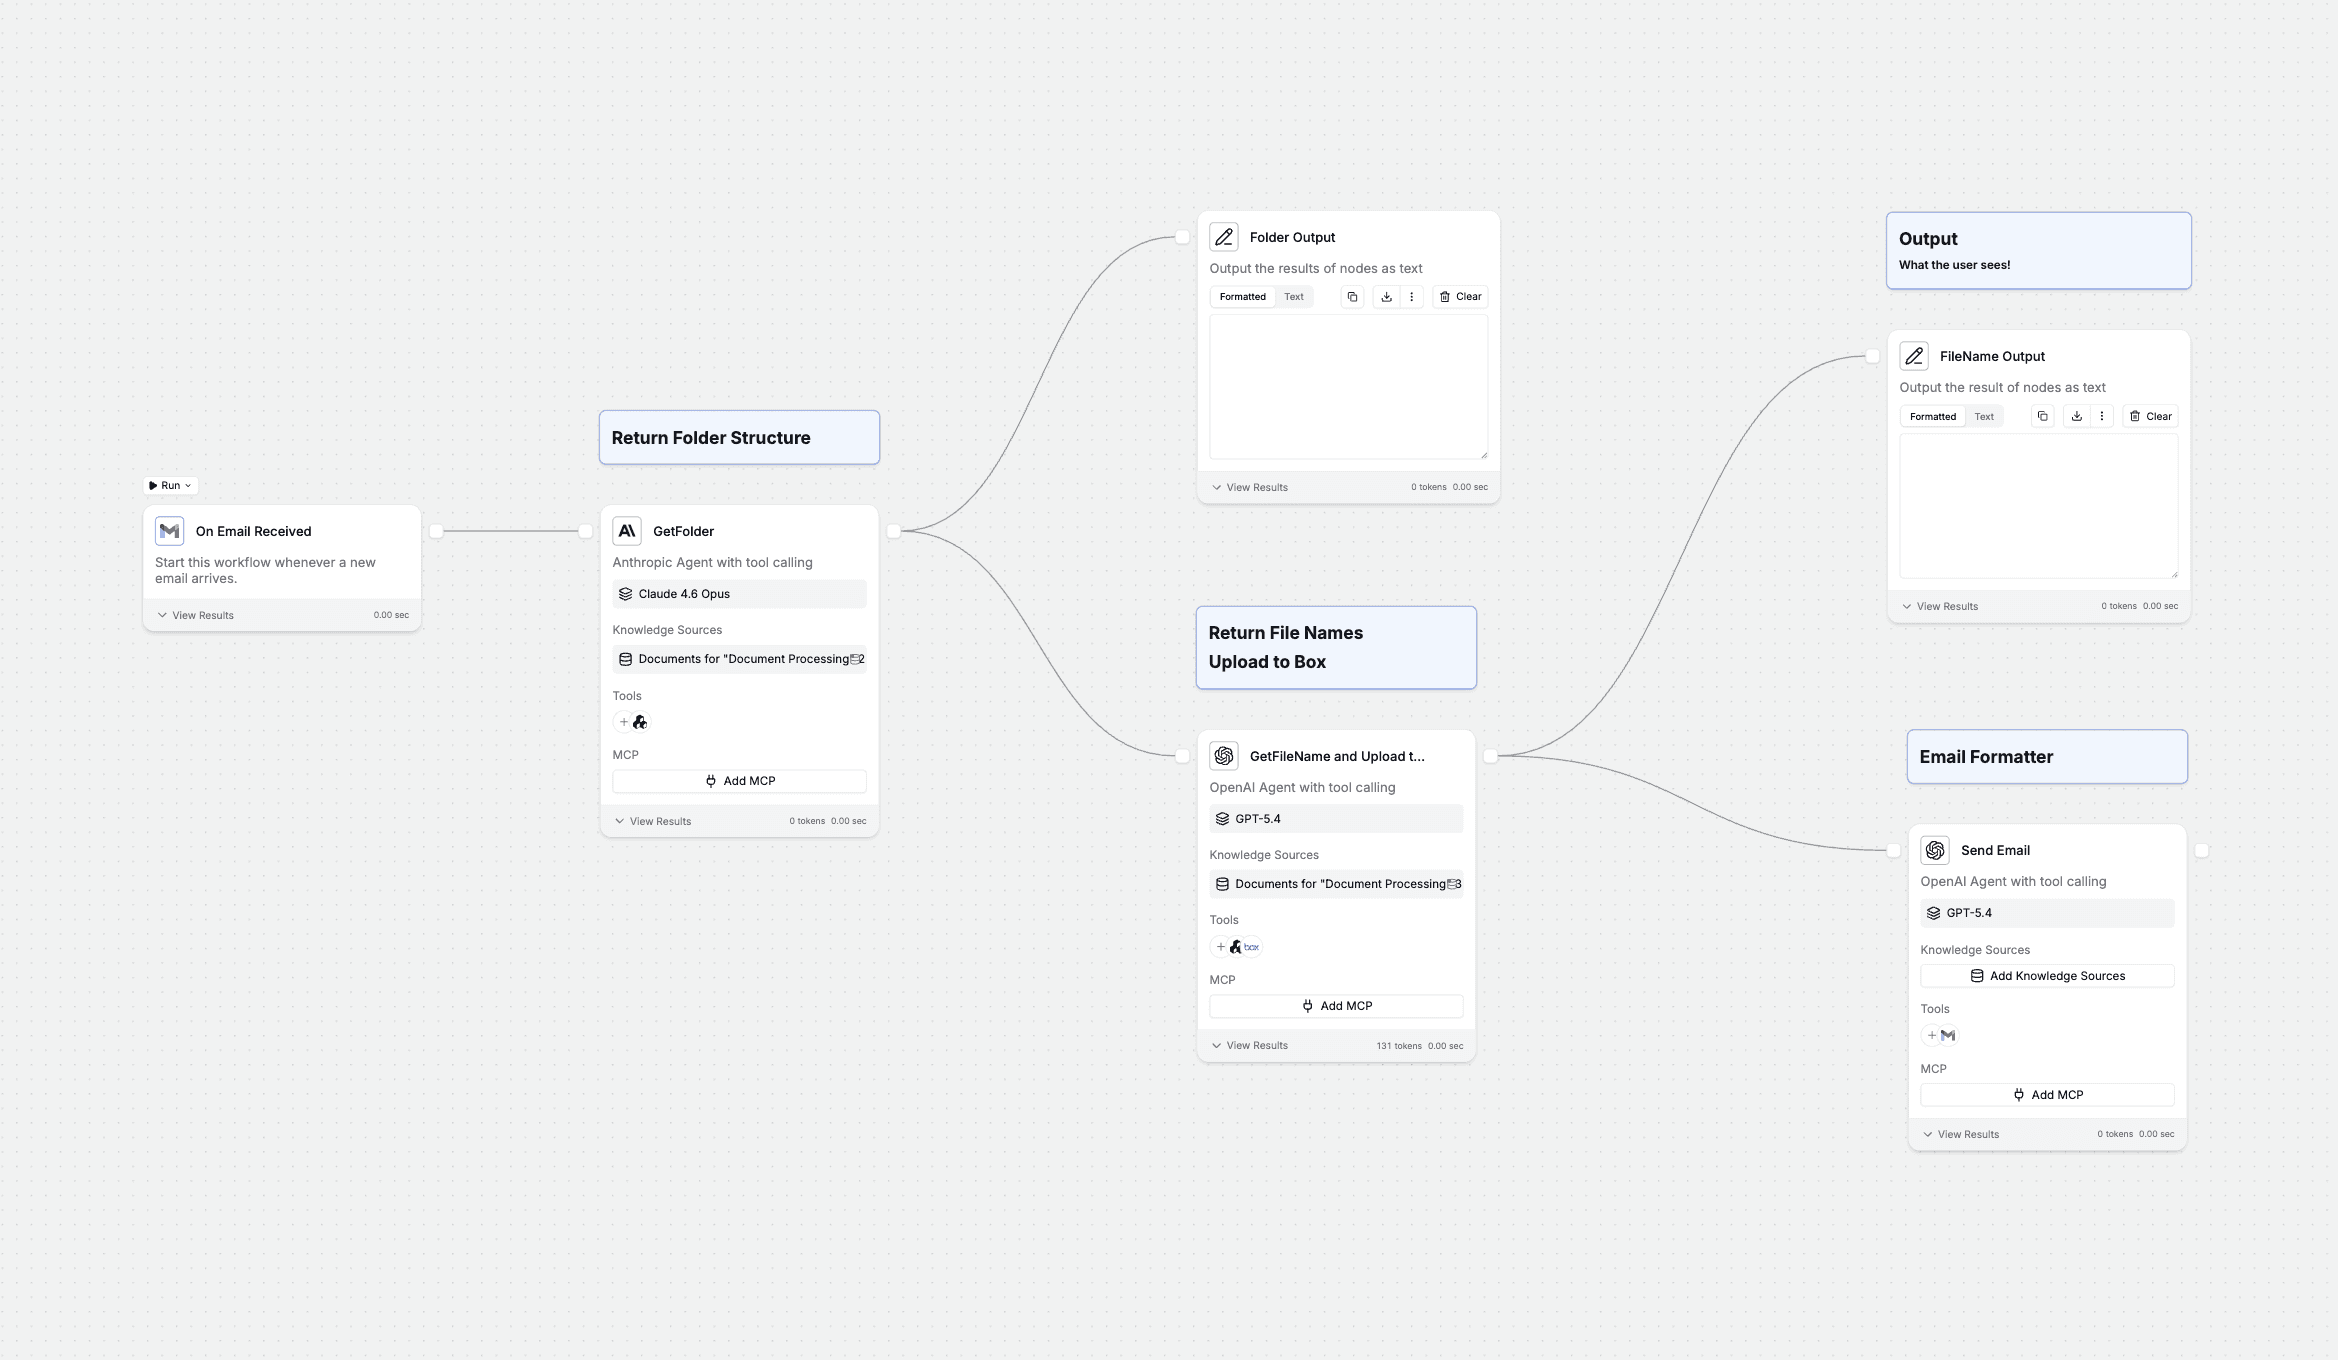The image size is (2338, 1360).
Task: Switch FileName Output to Formatted view
Action: (1932, 417)
